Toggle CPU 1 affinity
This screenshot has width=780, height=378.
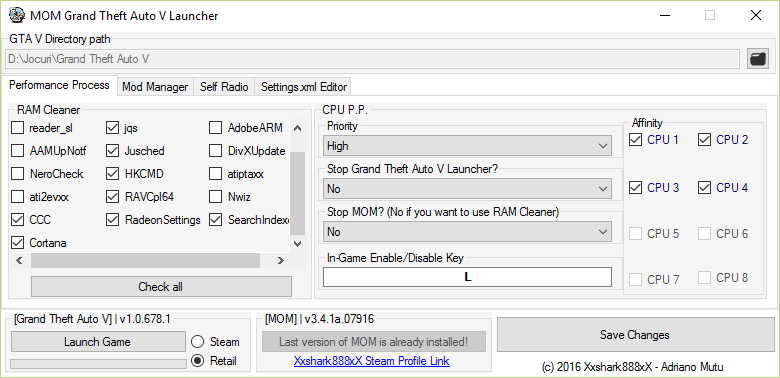coord(635,140)
